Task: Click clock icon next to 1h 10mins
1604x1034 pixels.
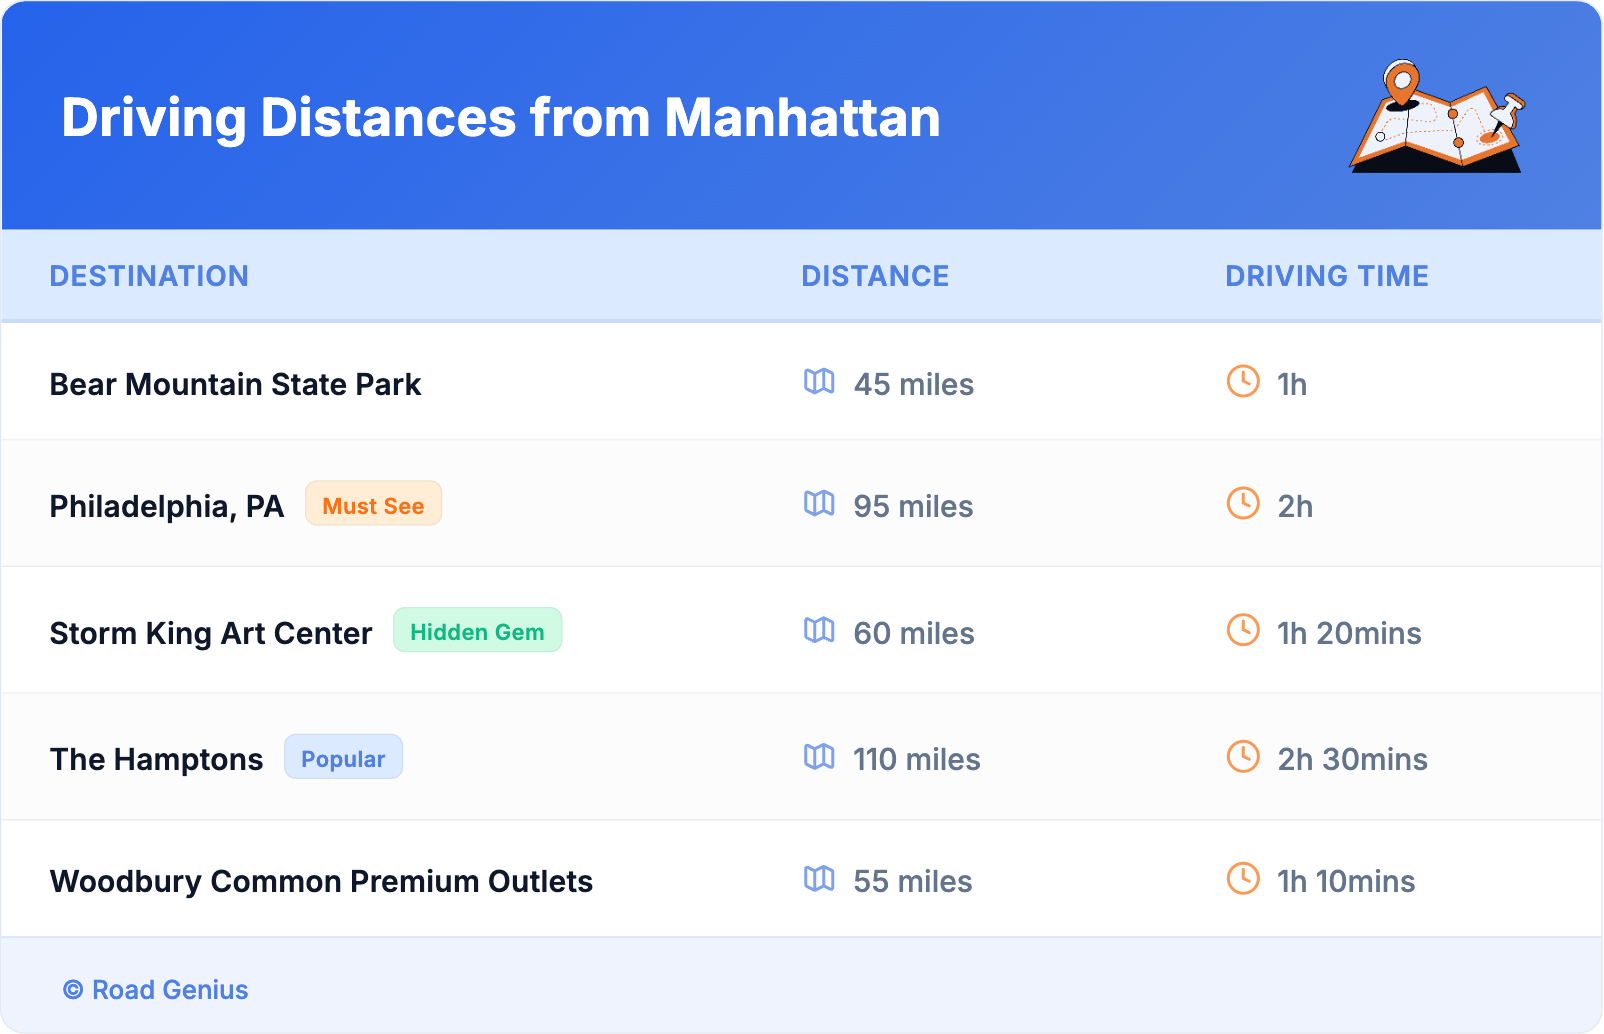Action: (1243, 878)
